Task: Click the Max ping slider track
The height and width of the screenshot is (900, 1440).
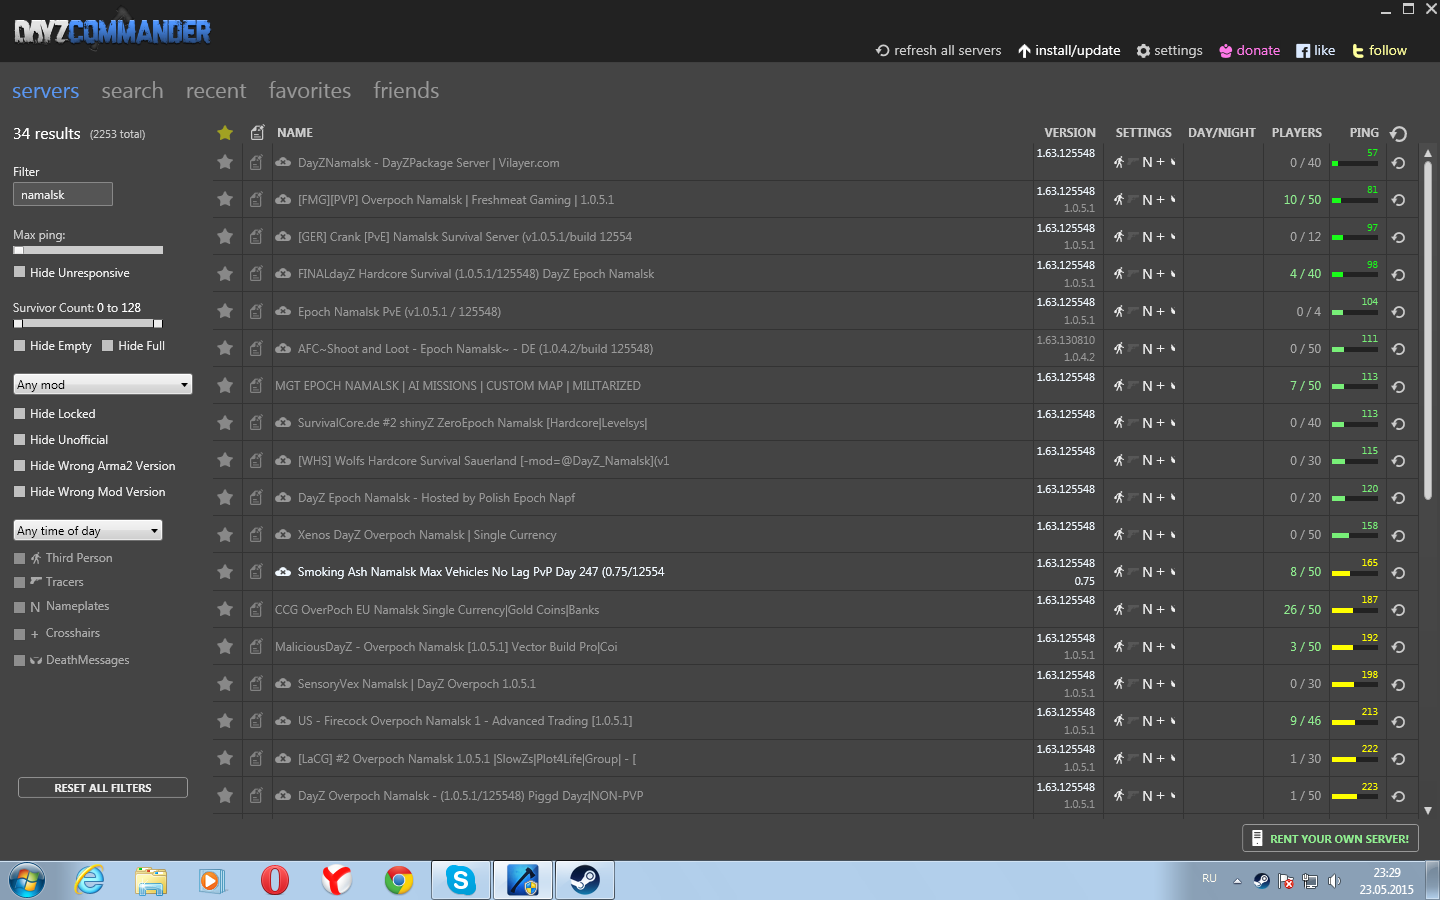Action: pyautogui.click(x=88, y=250)
